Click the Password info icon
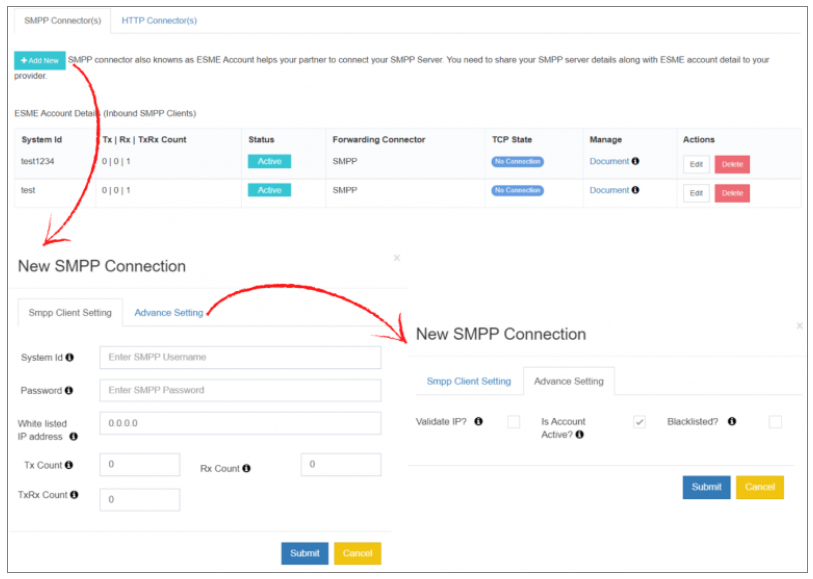 (x=67, y=388)
